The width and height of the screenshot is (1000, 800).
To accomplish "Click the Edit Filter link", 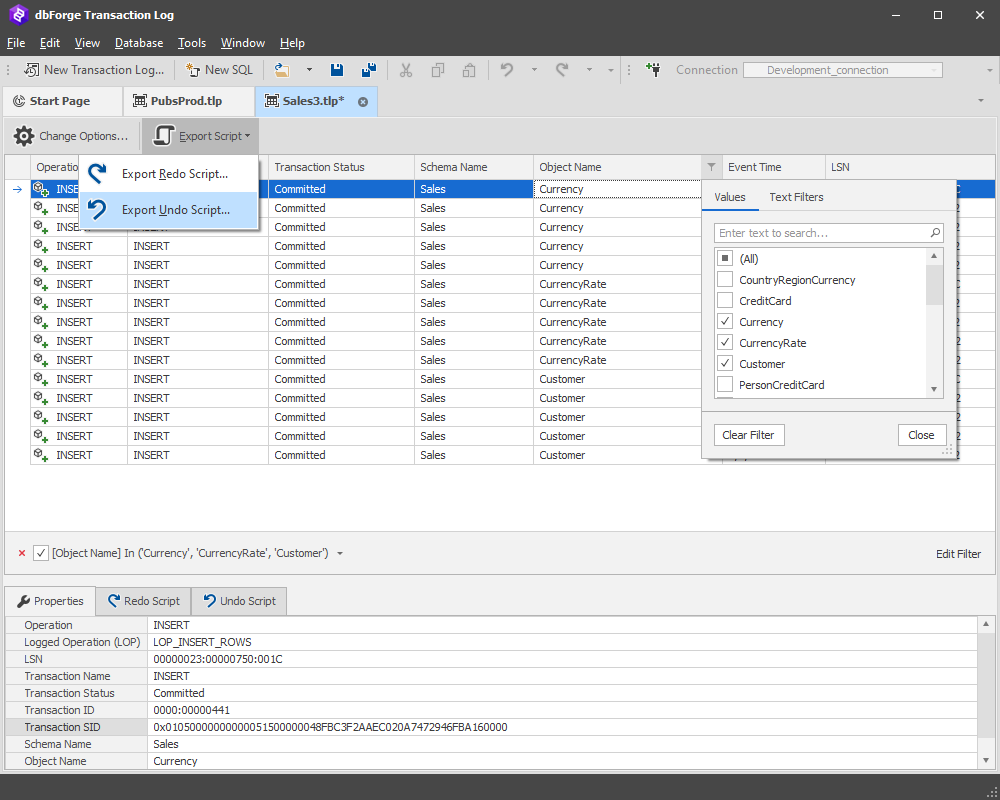I will coord(958,554).
